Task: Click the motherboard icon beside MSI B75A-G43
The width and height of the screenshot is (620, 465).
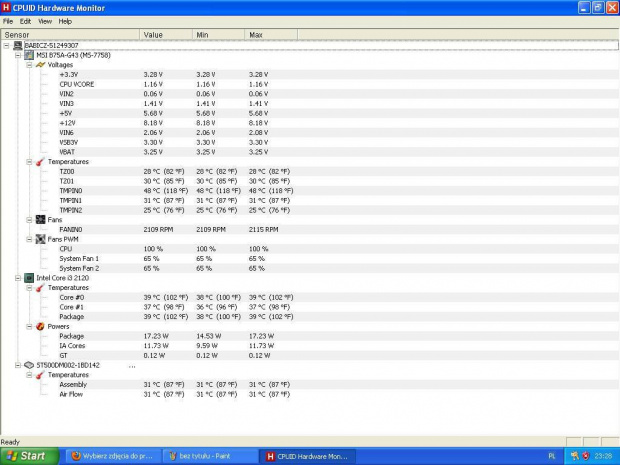Action: tap(29, 55)
